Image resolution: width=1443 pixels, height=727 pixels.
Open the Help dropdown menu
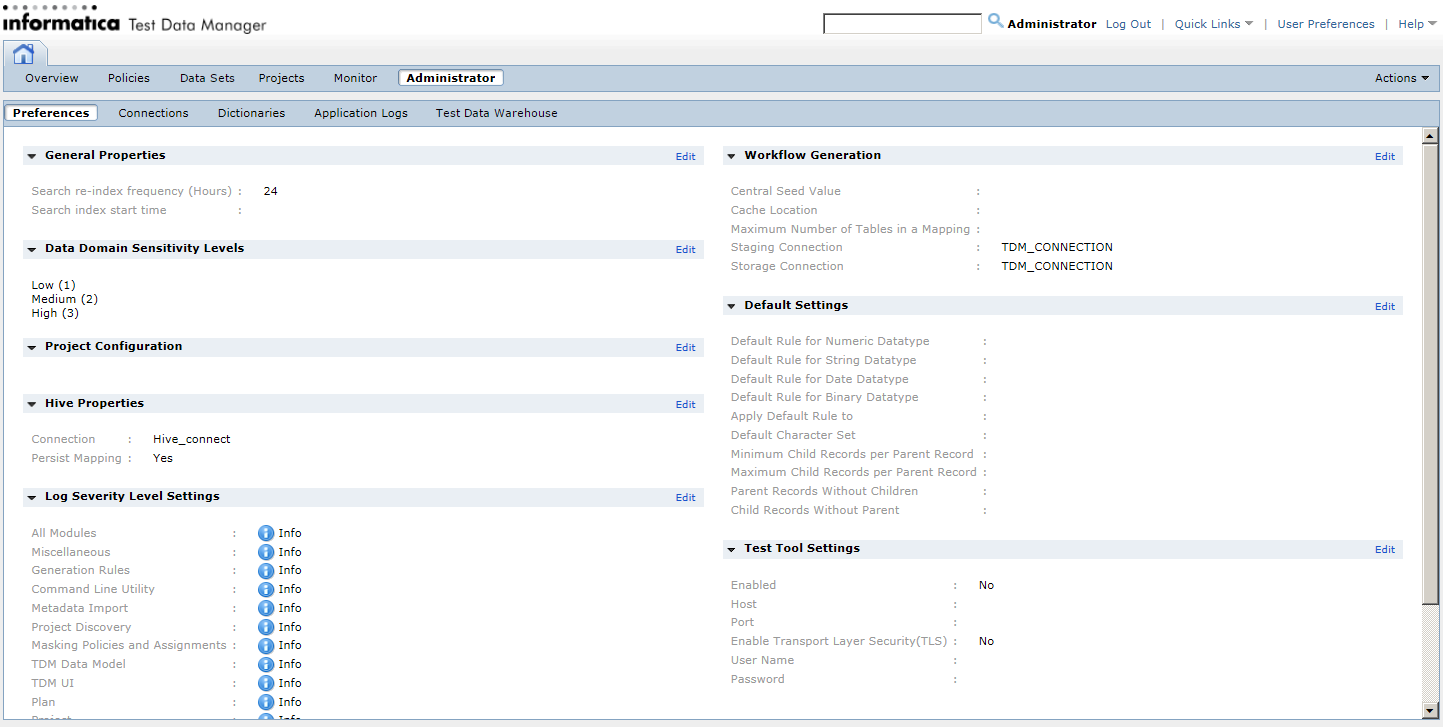[x=1417, y=24]
